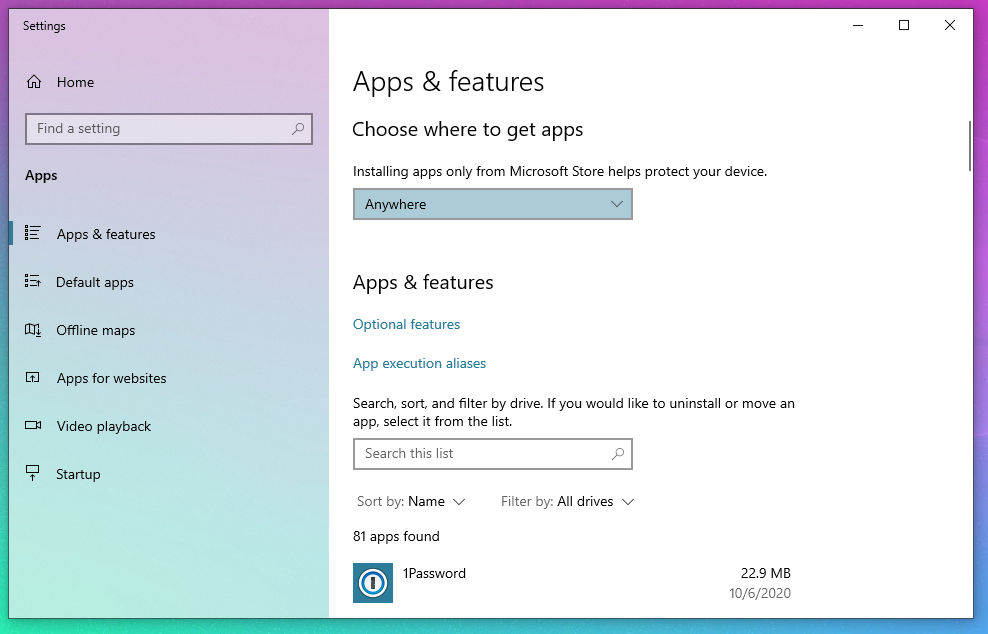Maximize the Settings window

pyautogui.click(x=904, y=25)
